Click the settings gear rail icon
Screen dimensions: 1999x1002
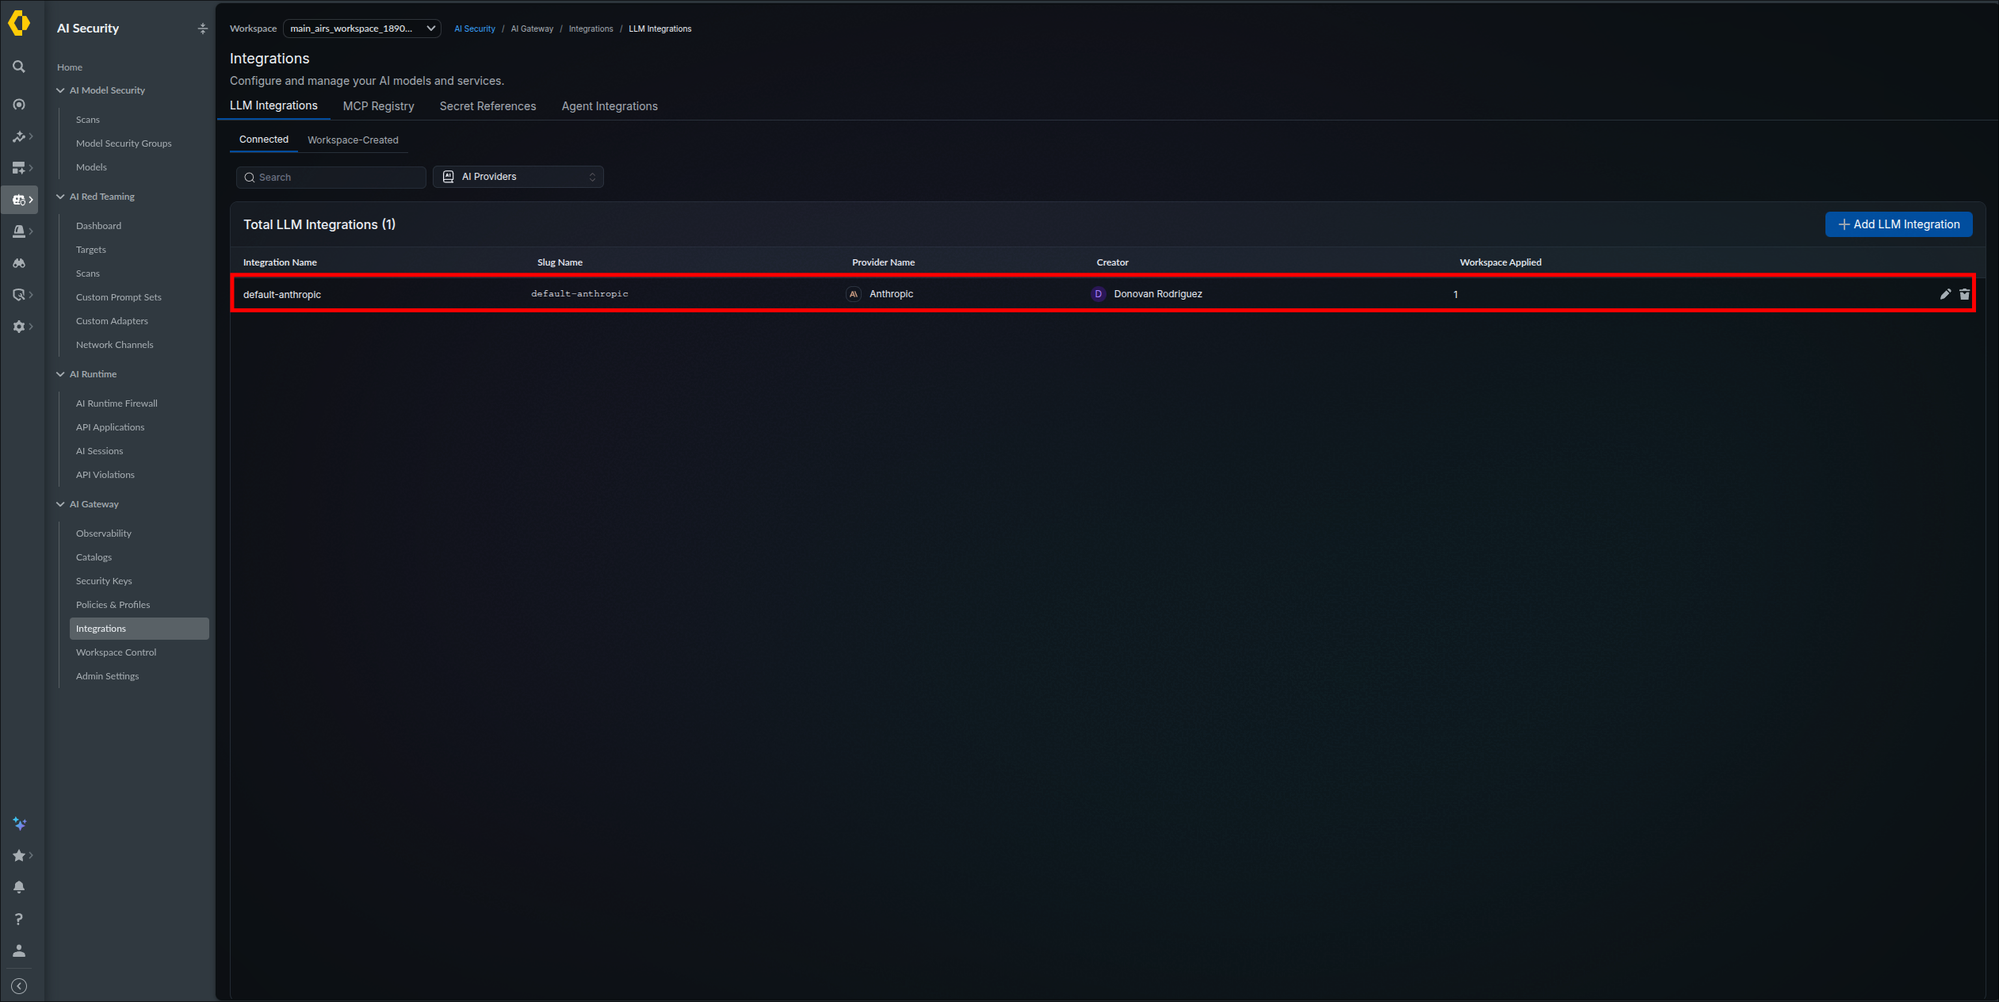[19, 327]
